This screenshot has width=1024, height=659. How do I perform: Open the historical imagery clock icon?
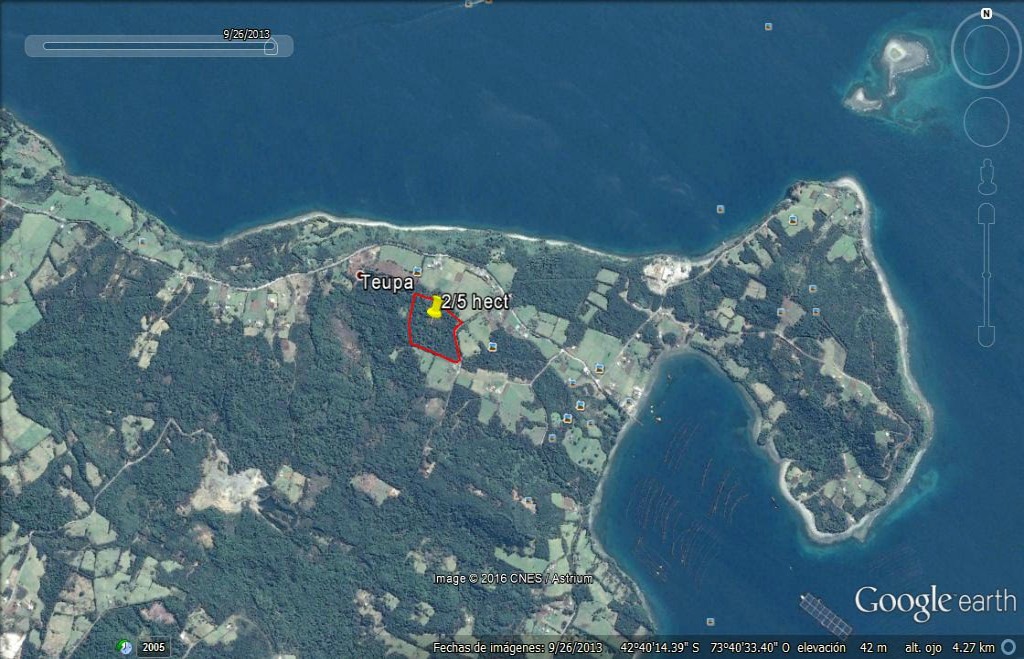pos(125,647)
